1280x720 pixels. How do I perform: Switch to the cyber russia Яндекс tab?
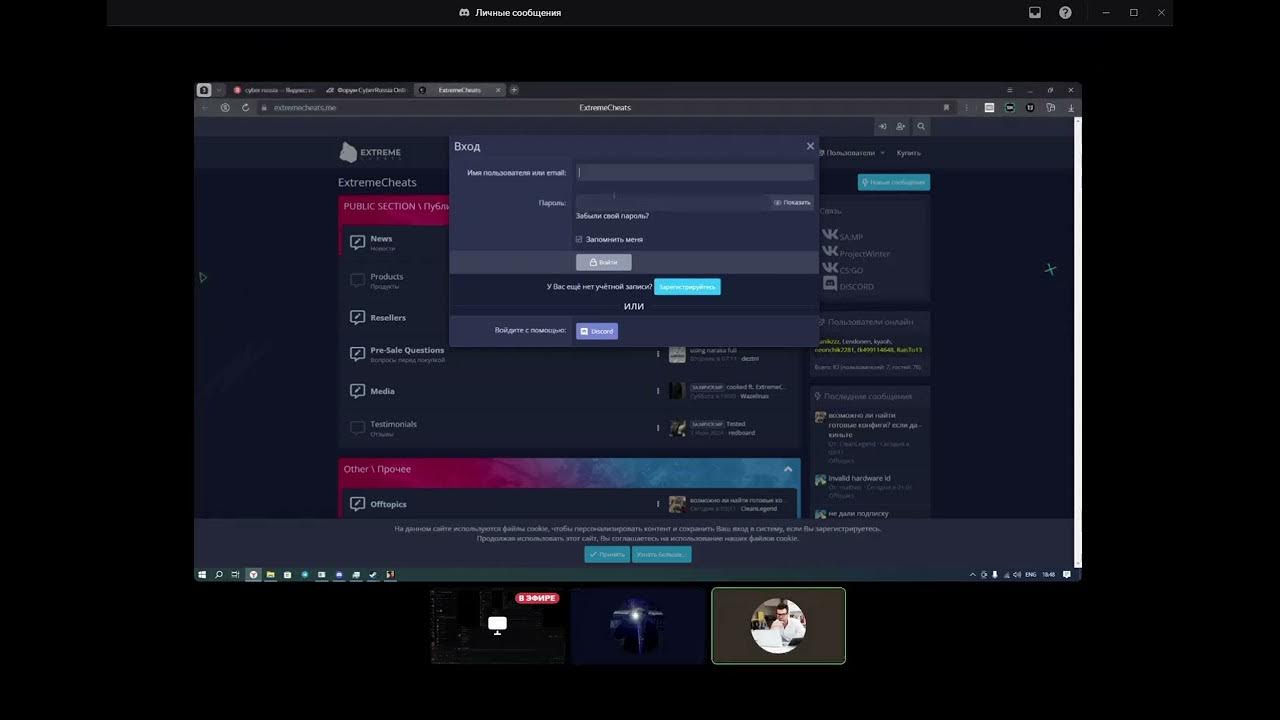pyautogui.click(x=274, y=90)
